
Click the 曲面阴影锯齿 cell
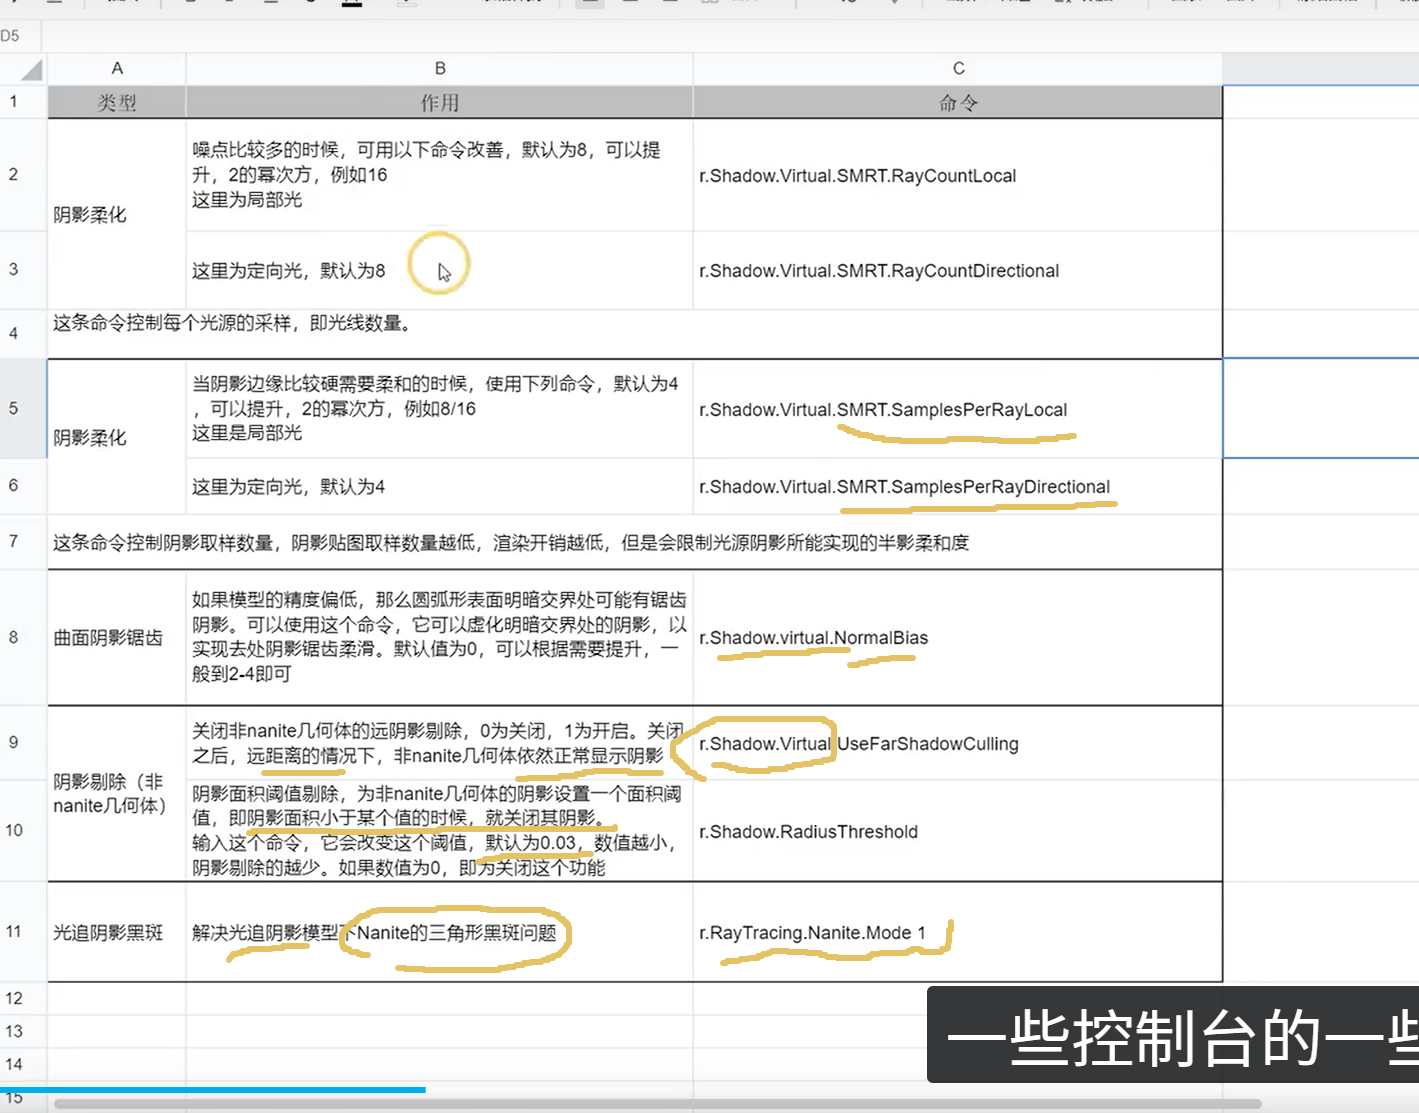pyautogui.click(x=117, y=637)
